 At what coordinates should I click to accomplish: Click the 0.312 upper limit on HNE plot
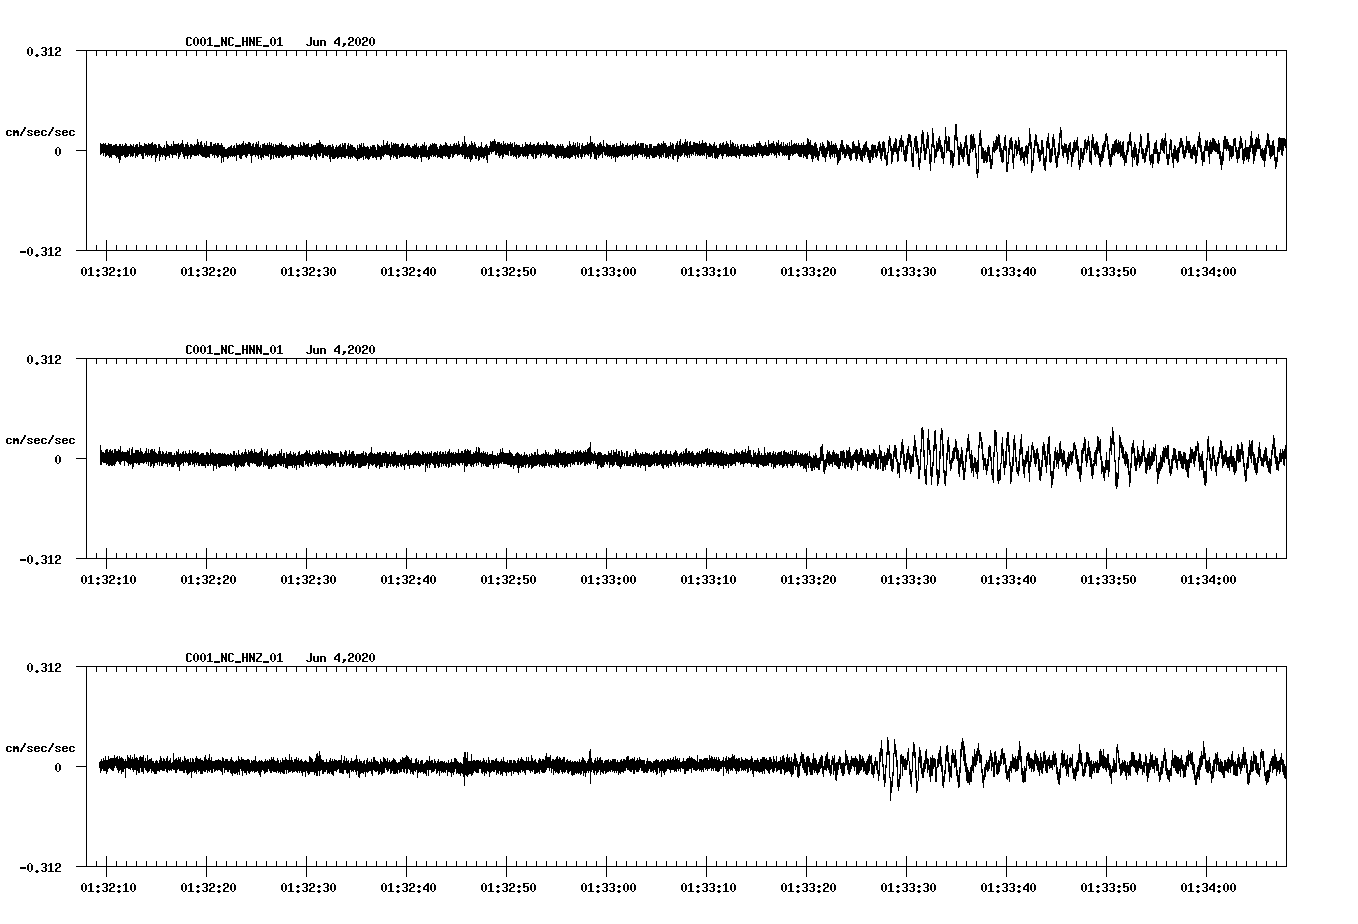coord(43,51)
